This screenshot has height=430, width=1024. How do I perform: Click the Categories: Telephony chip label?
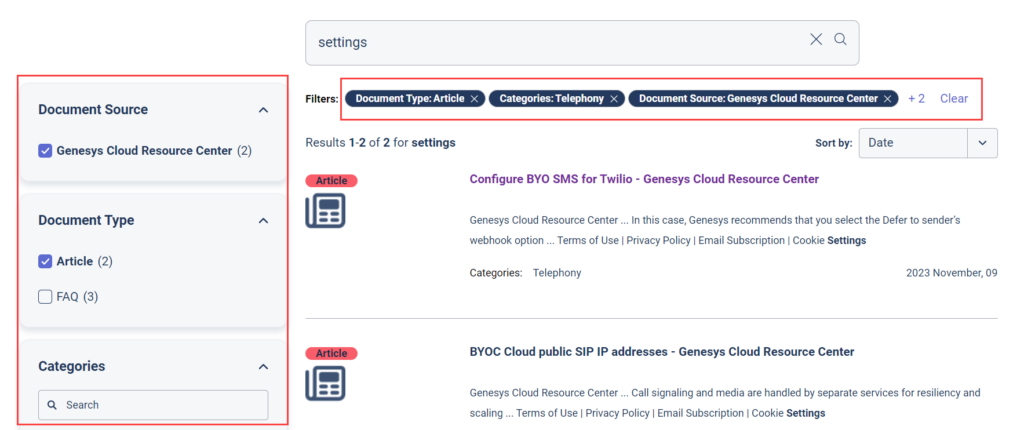[552, 99]
